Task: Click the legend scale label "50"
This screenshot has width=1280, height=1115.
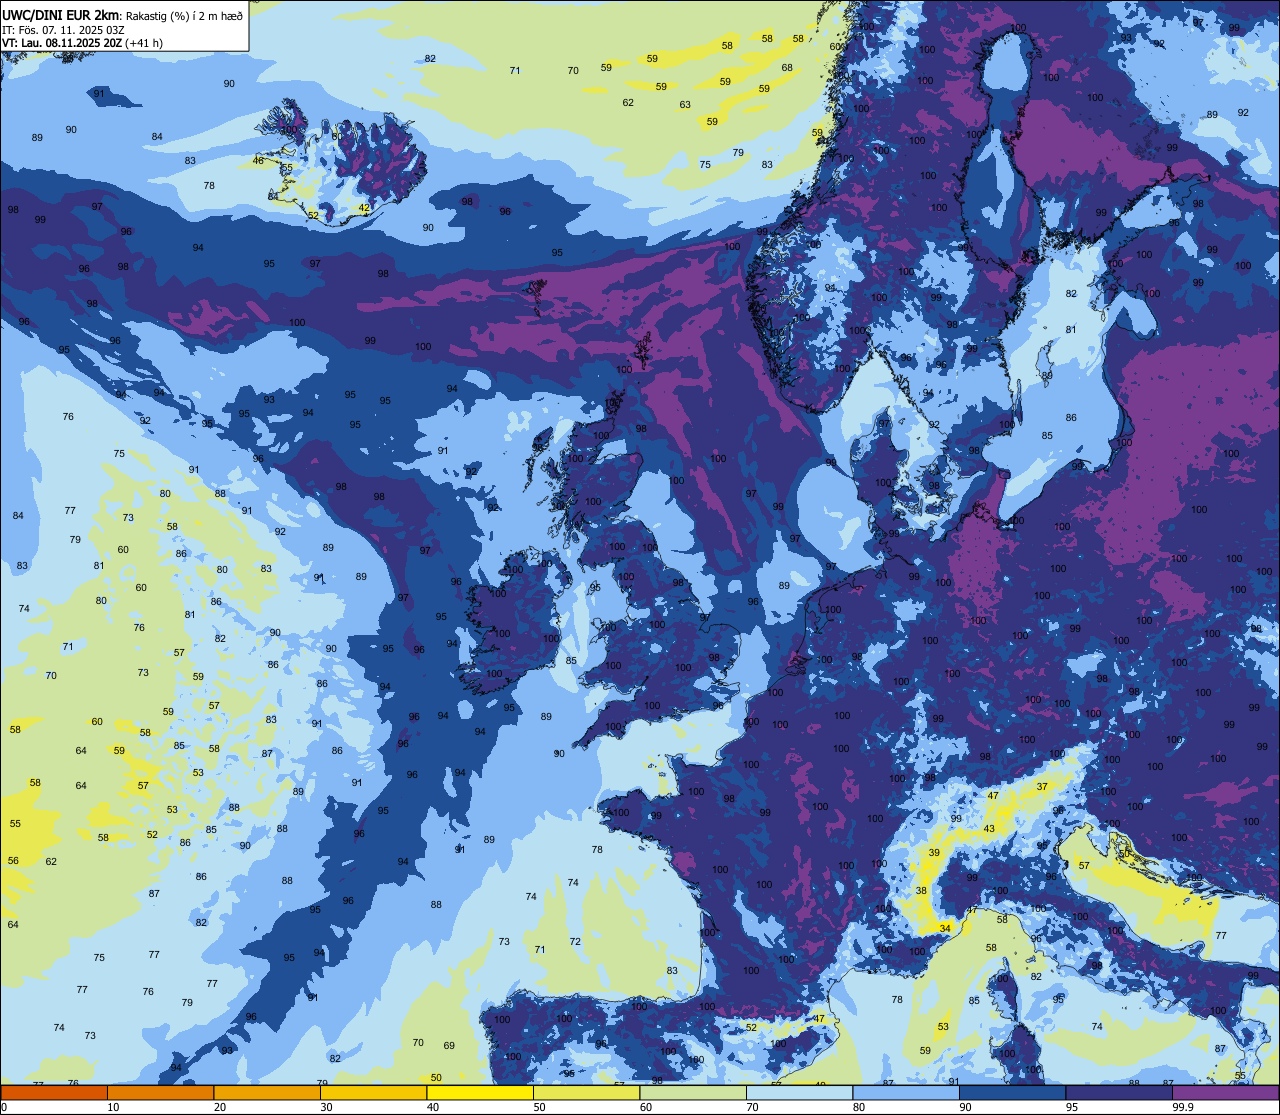Action: tap(539, 1107)
